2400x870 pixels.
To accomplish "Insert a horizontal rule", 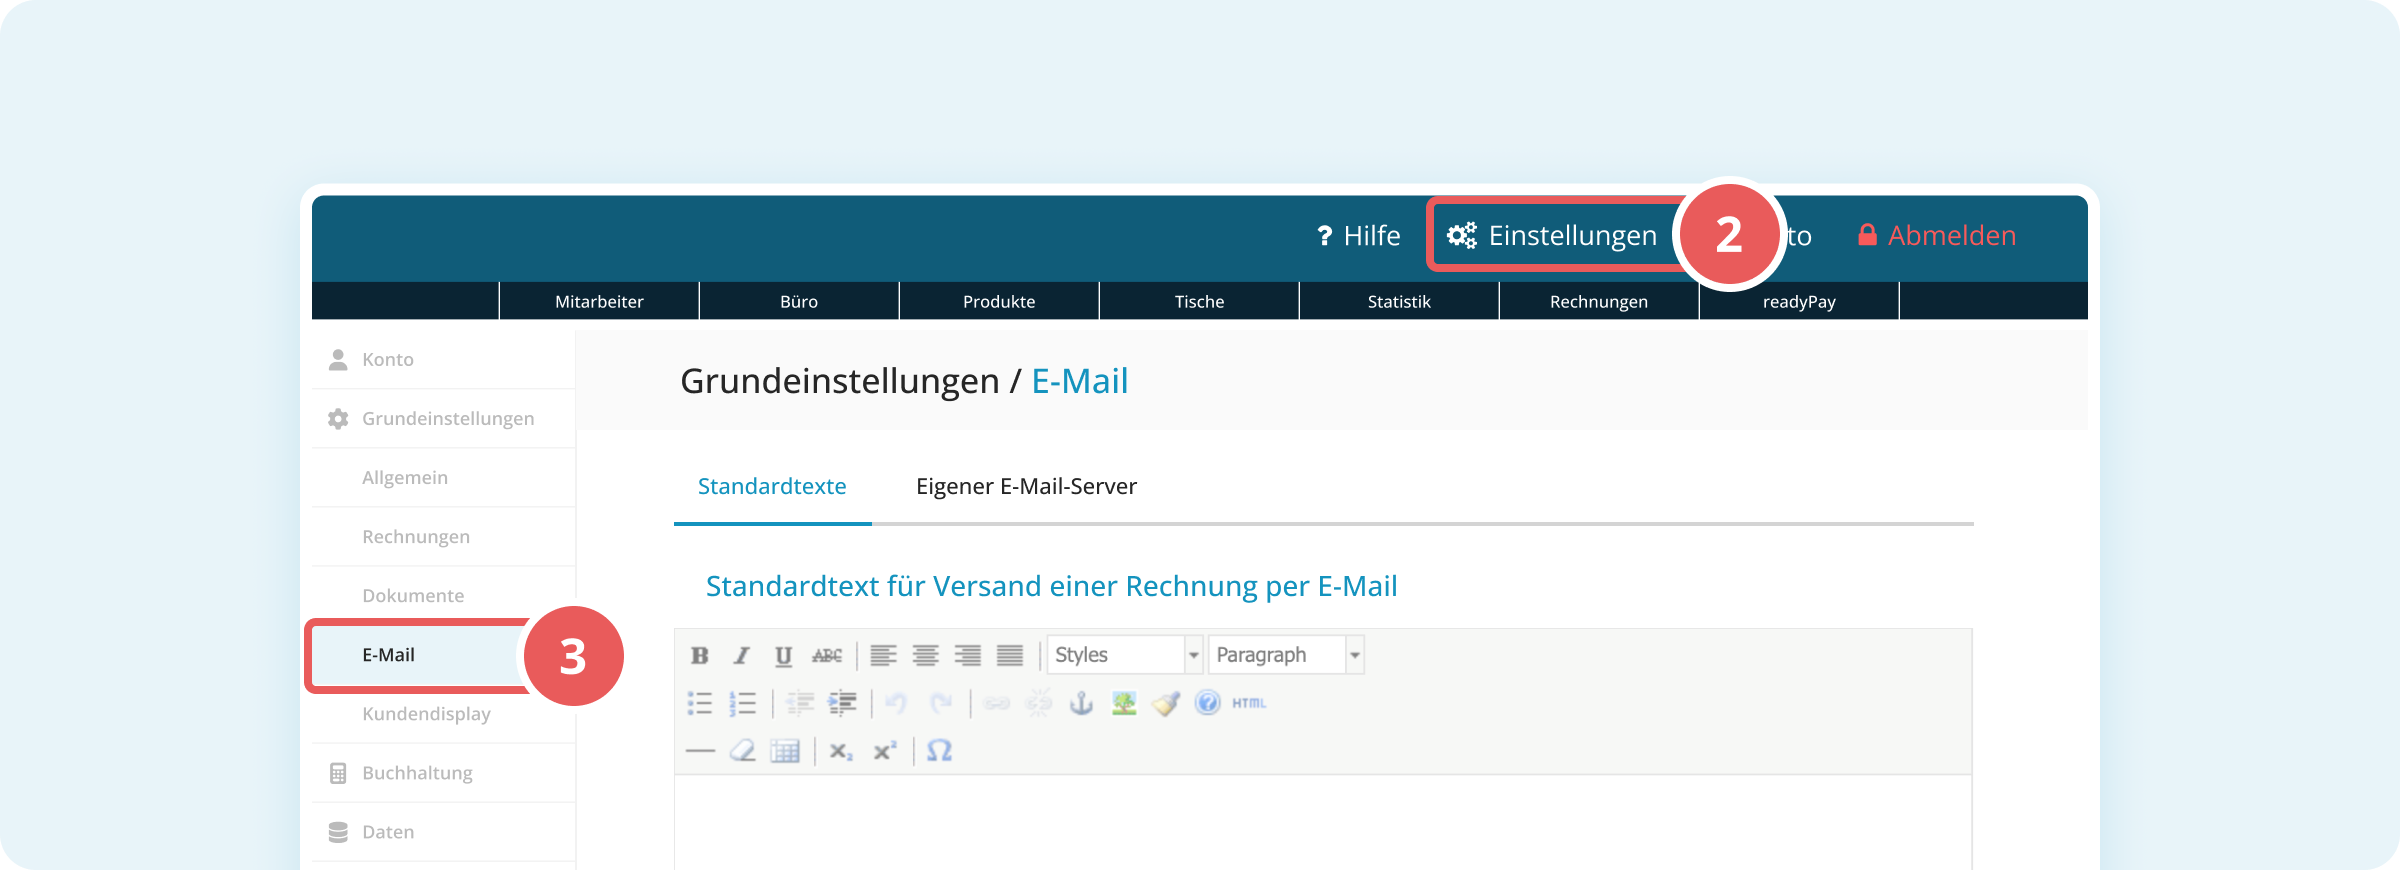I will pos(700,751).
